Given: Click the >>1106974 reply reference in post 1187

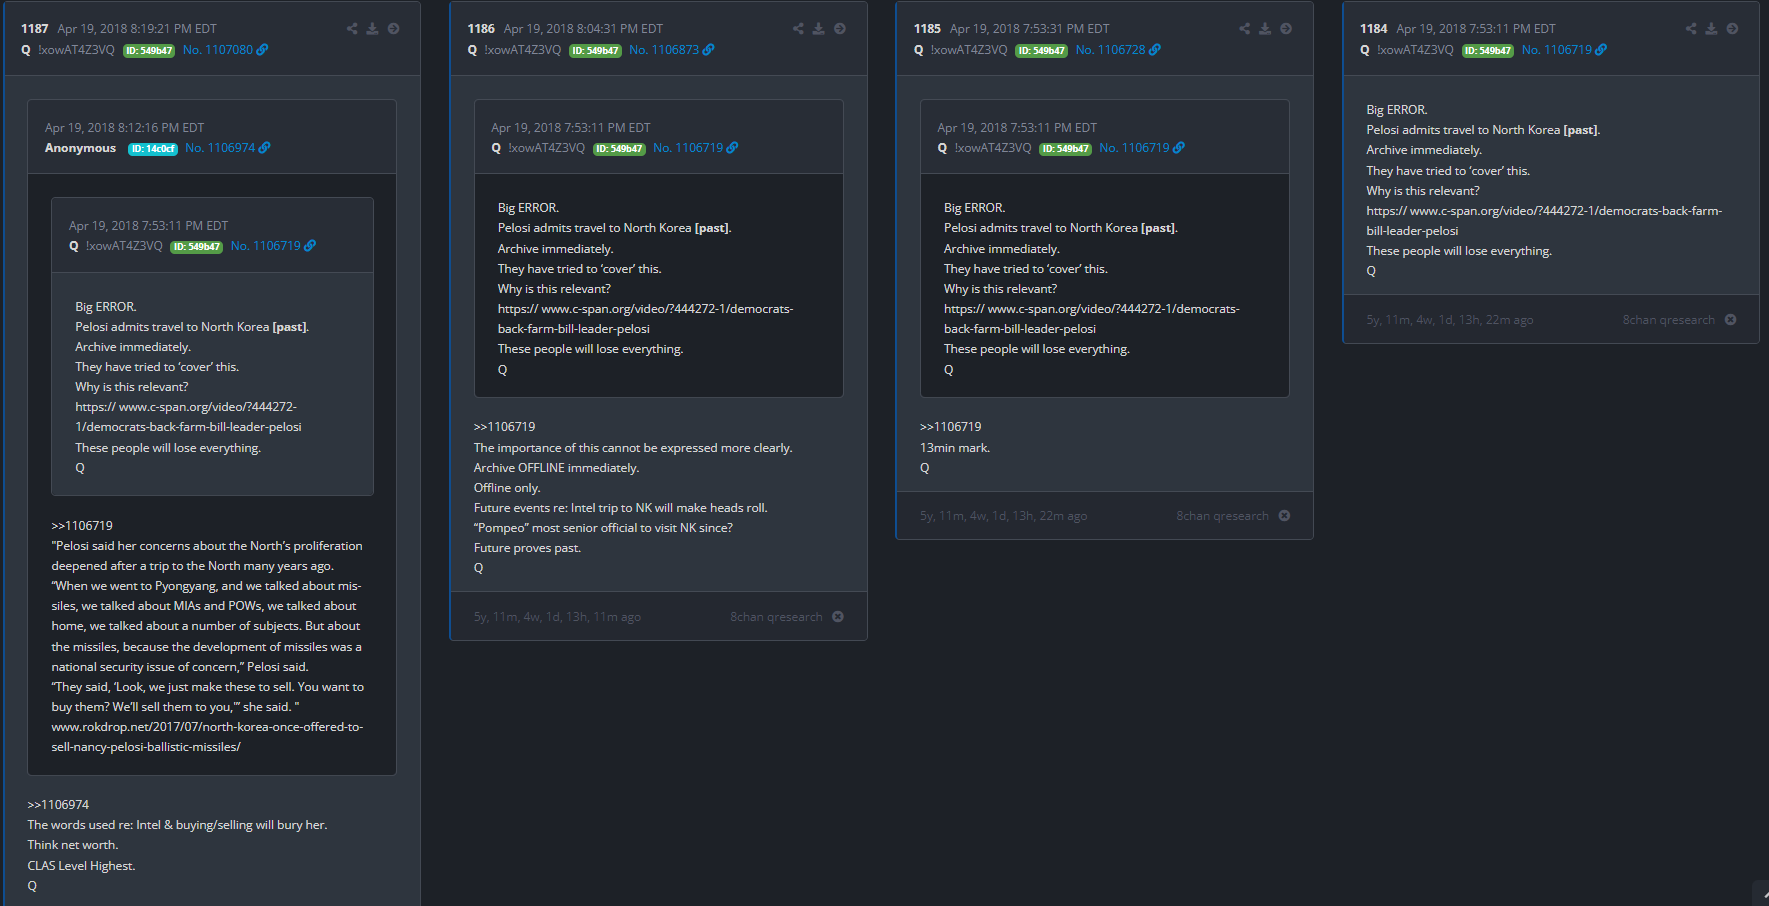Looking at the screenshot, I should pyautogui.click(x=58, y=805).
